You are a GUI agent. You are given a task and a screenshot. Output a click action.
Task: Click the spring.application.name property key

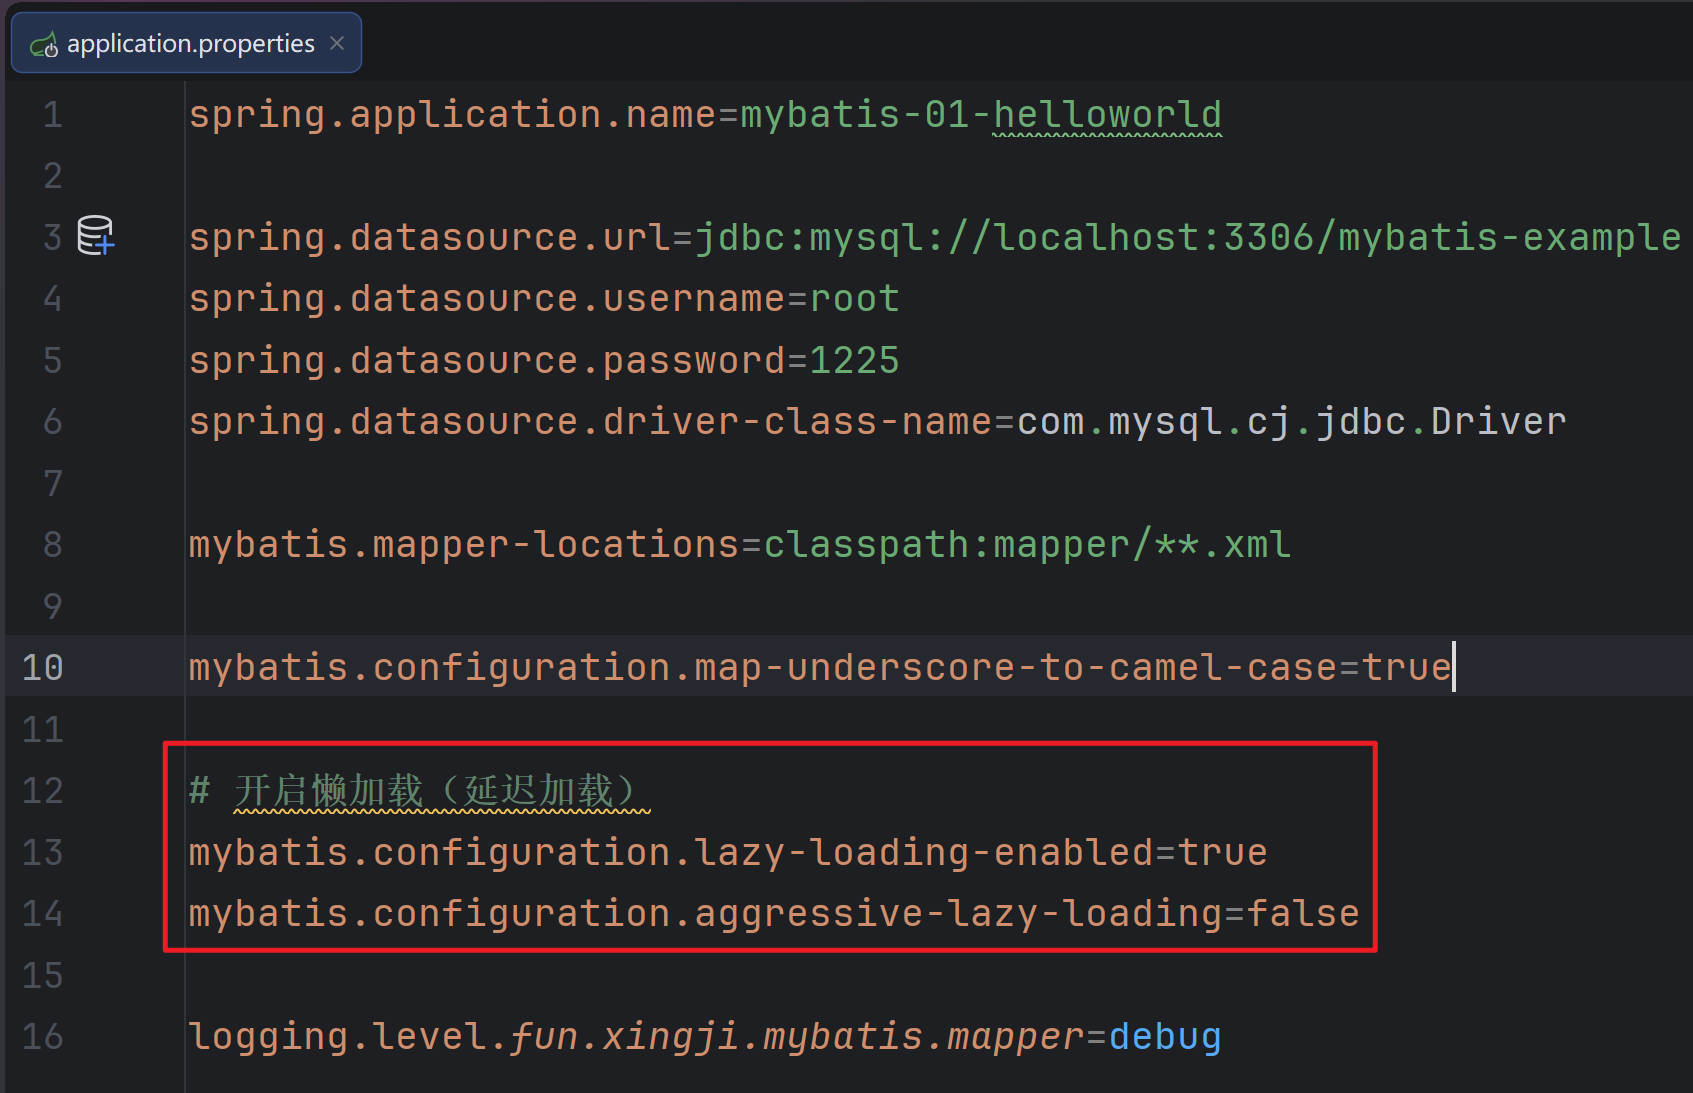(x=452, y=115)
